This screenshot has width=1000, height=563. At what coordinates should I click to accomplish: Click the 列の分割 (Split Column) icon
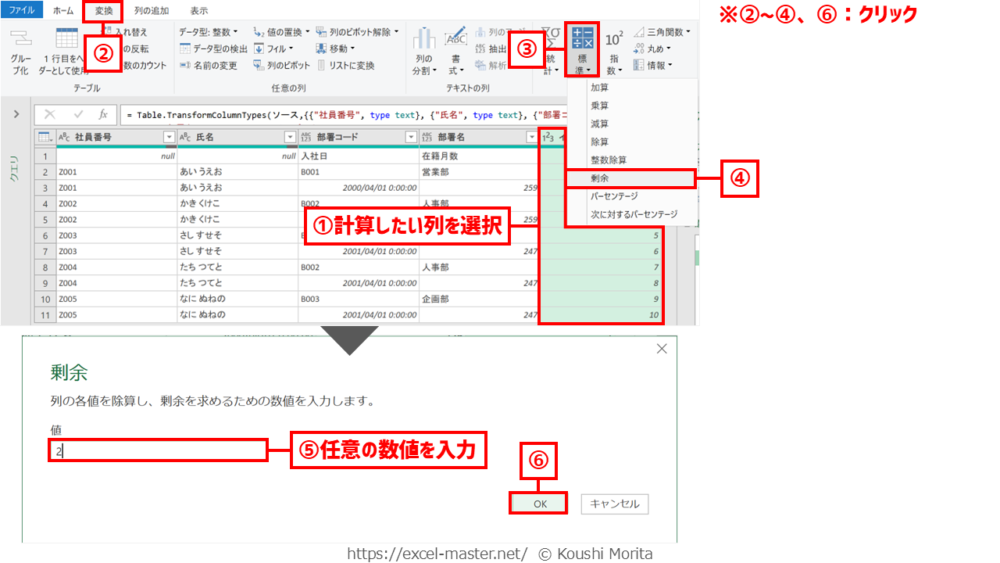coord(423,40)
